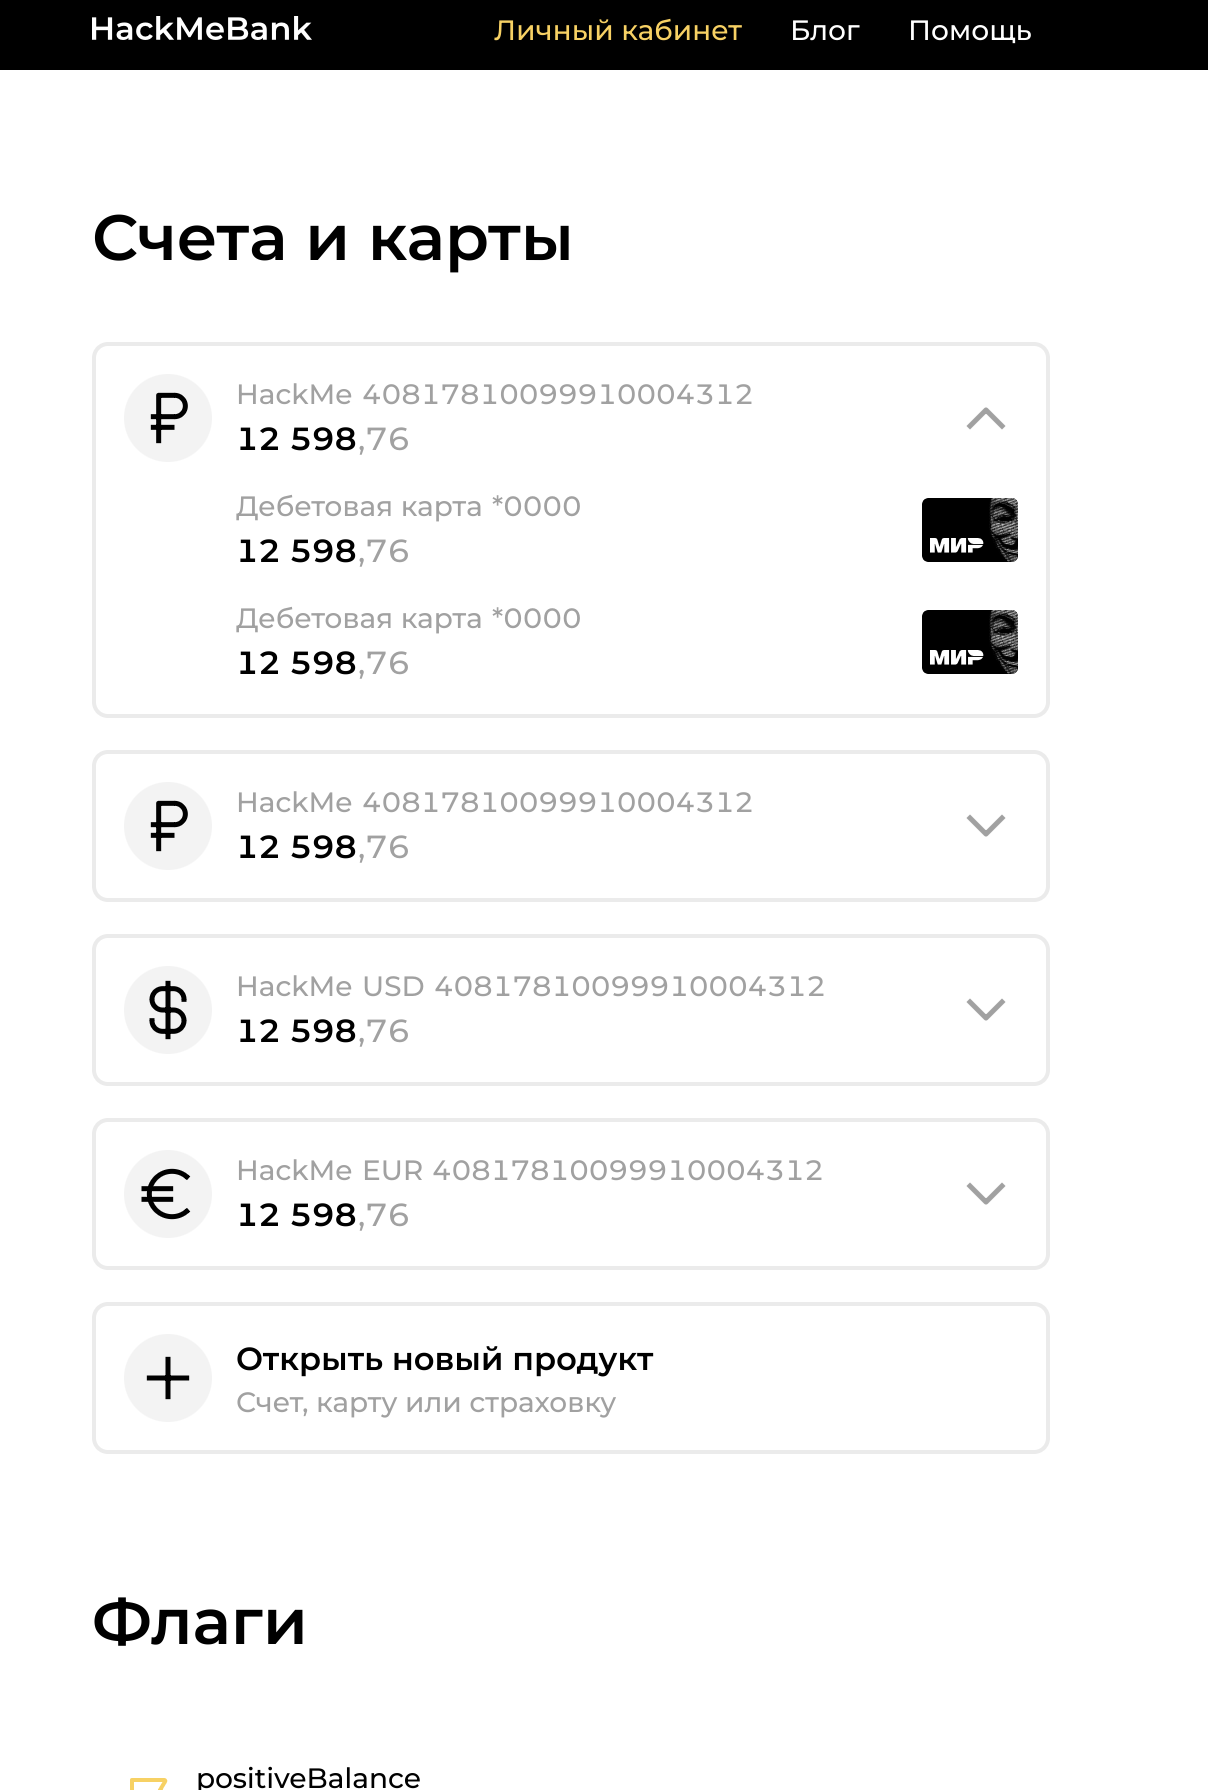The image size is (1208, 1790).
Task: Select the second Дебетовая карта *0000 entry
Action: (x=409, y=619)
